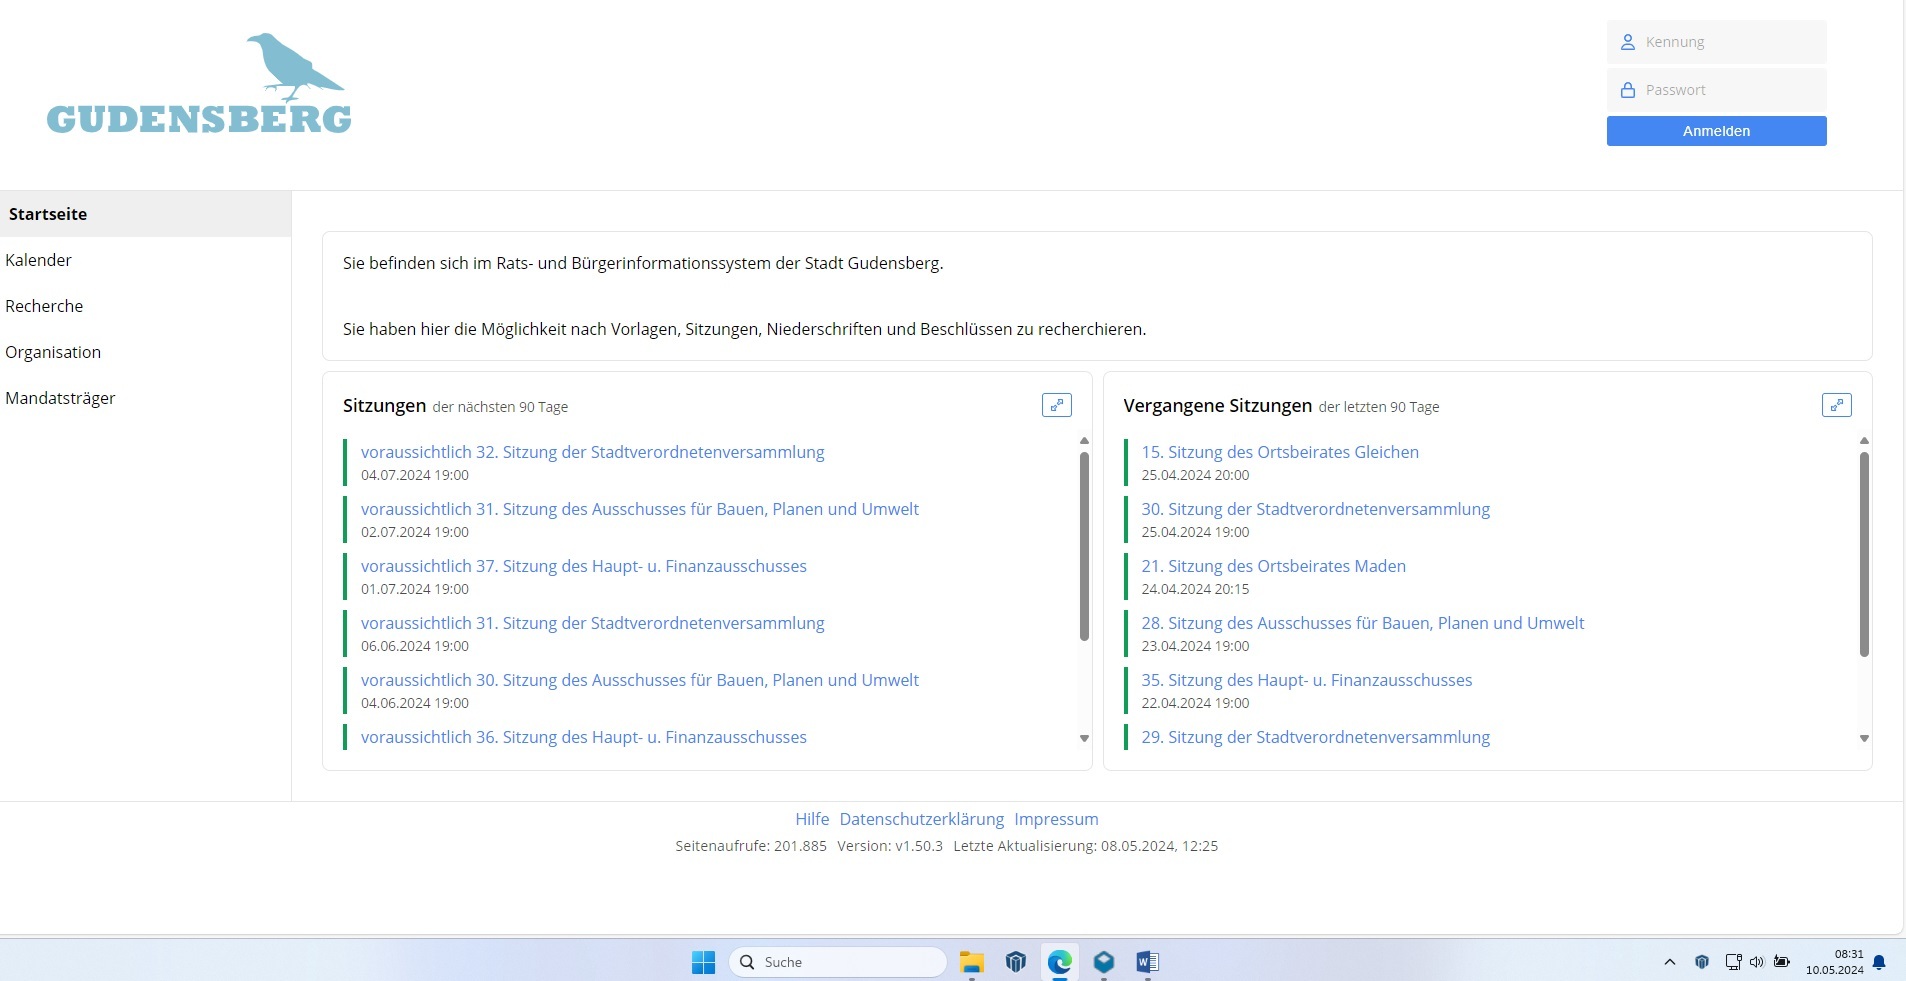Open the notification bell in system tray
Viewport: 1906px width, 981px height.
tap(1879, 962)
